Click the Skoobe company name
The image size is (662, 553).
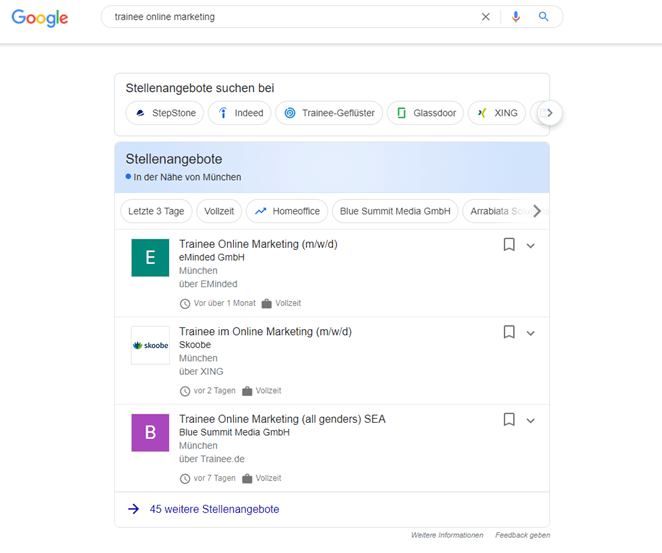(x=195, y=344)
